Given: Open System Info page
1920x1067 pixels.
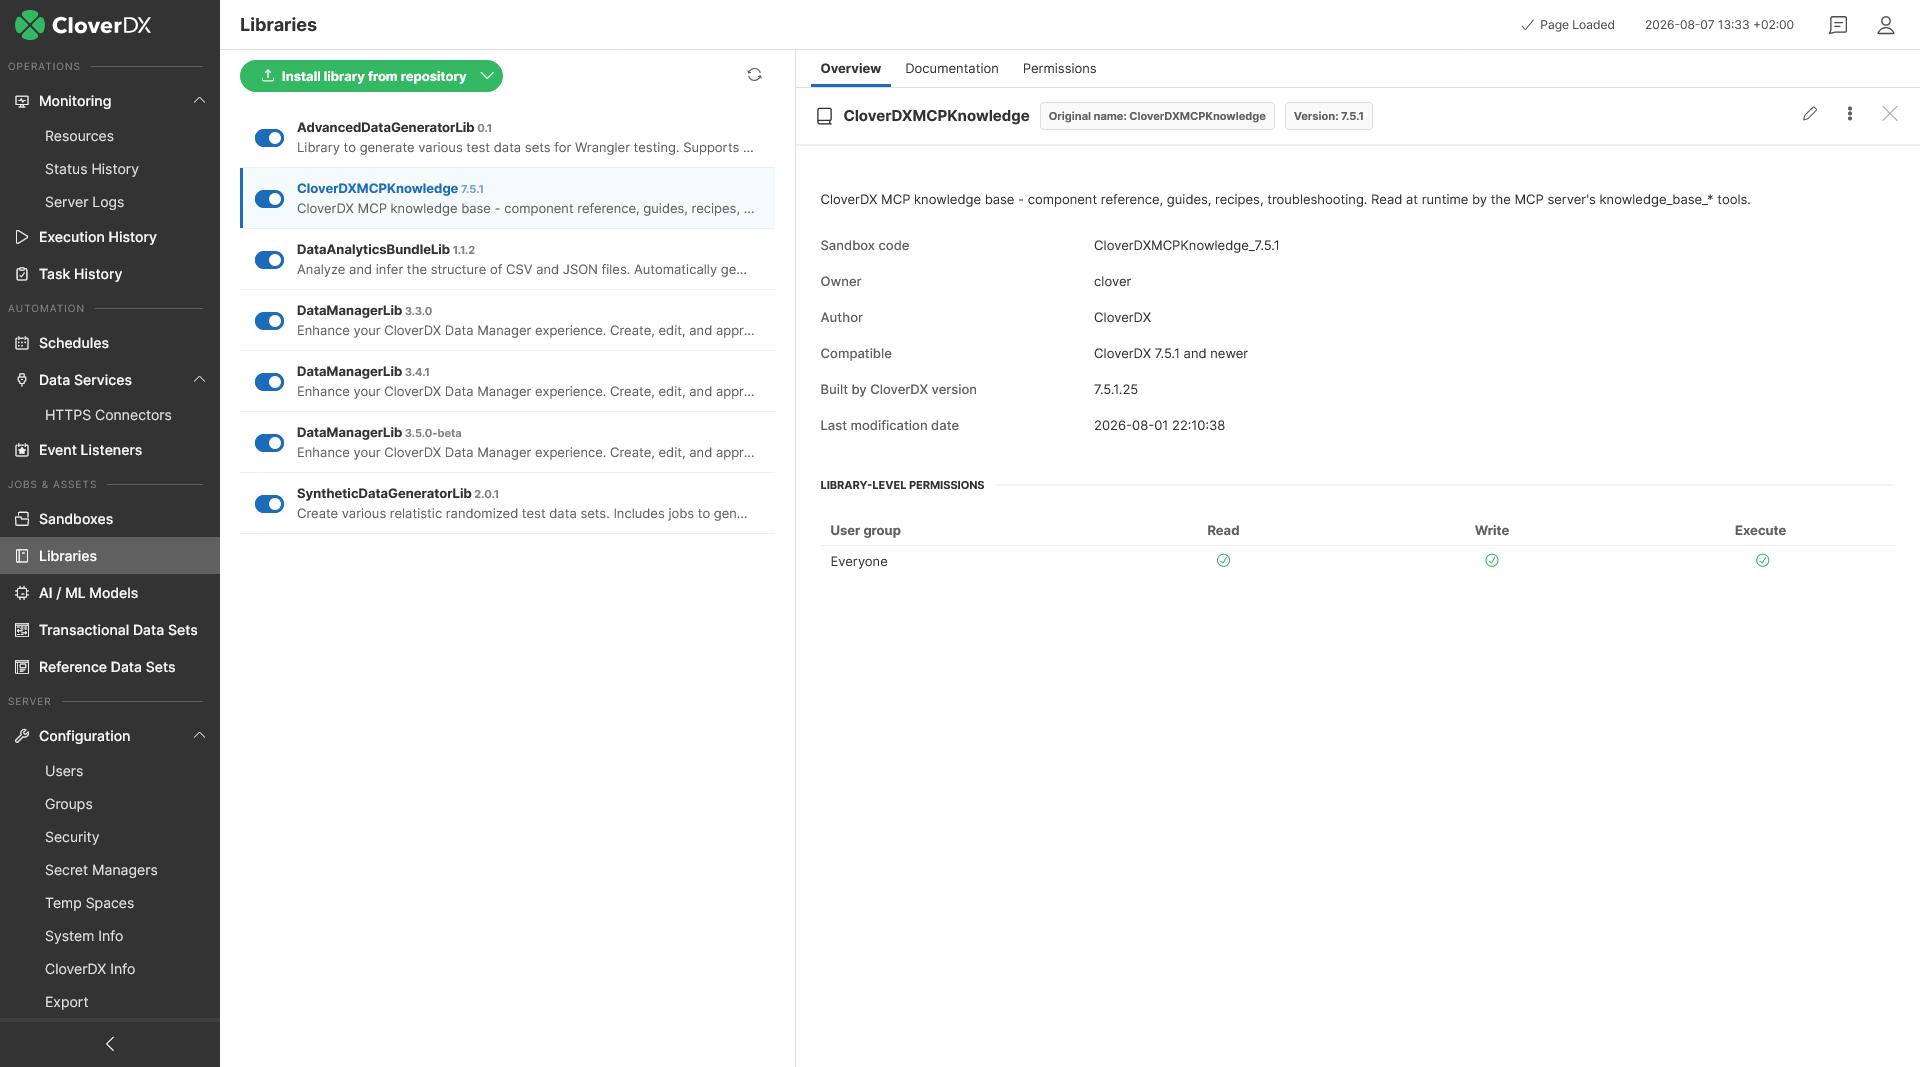Looking at the screenshot, I should [84, 936].
